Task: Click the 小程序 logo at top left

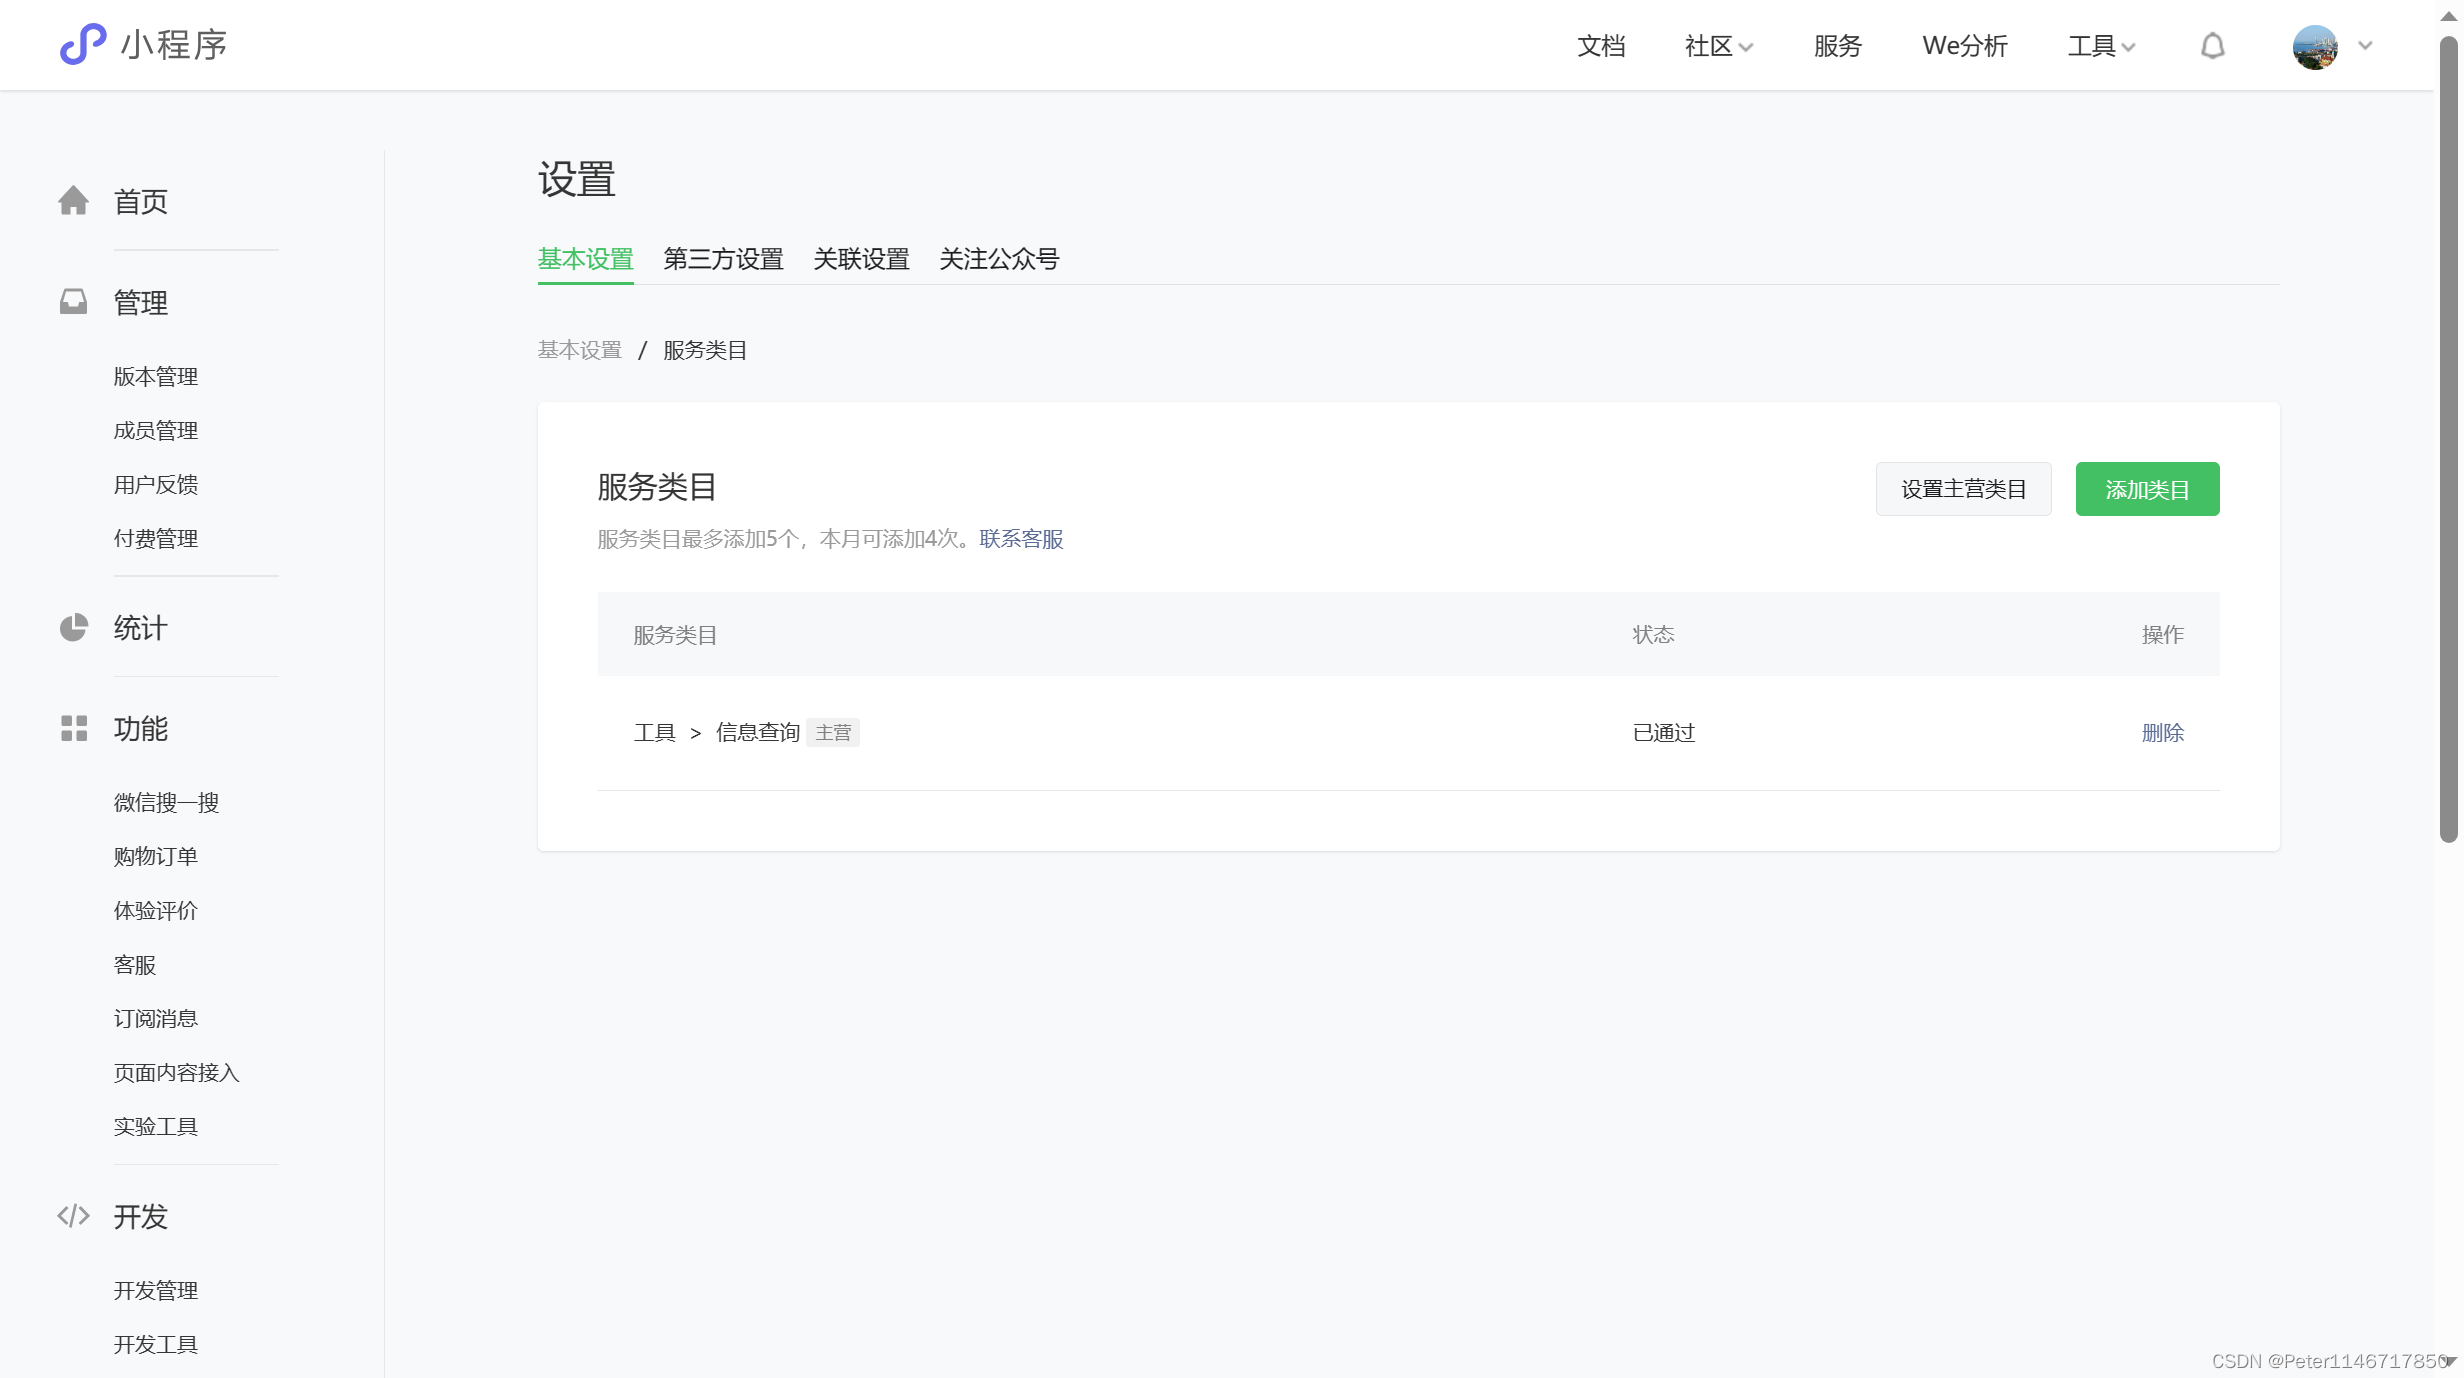Action: point(143,44)
